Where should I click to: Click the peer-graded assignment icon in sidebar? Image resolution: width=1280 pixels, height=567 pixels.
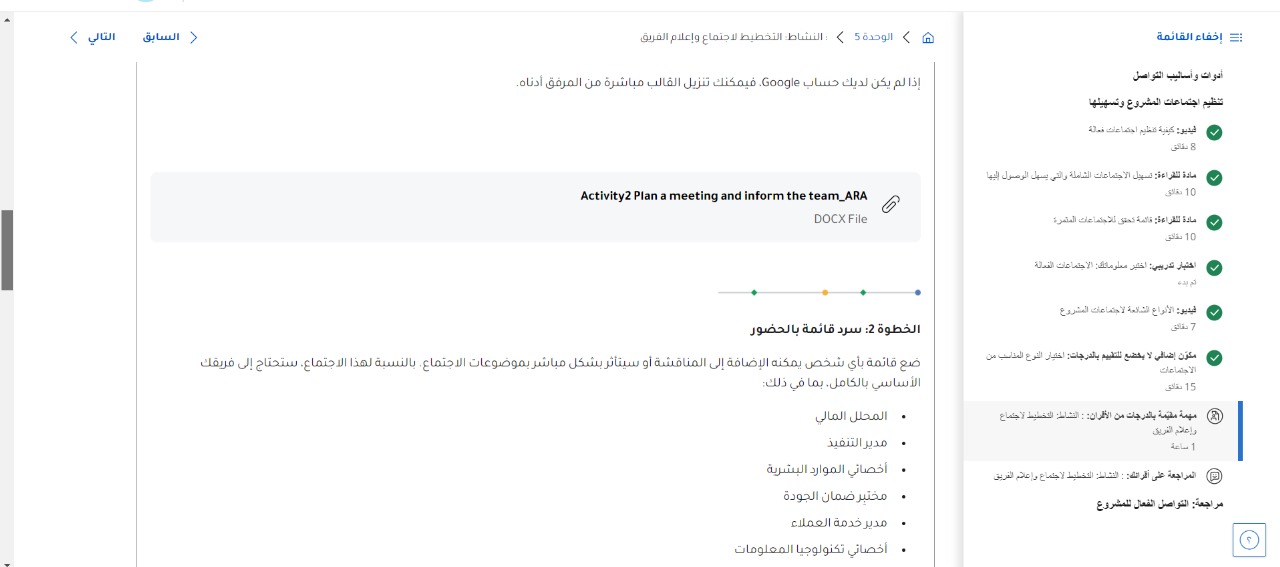pyautogui.click(x=1214, y=415)
